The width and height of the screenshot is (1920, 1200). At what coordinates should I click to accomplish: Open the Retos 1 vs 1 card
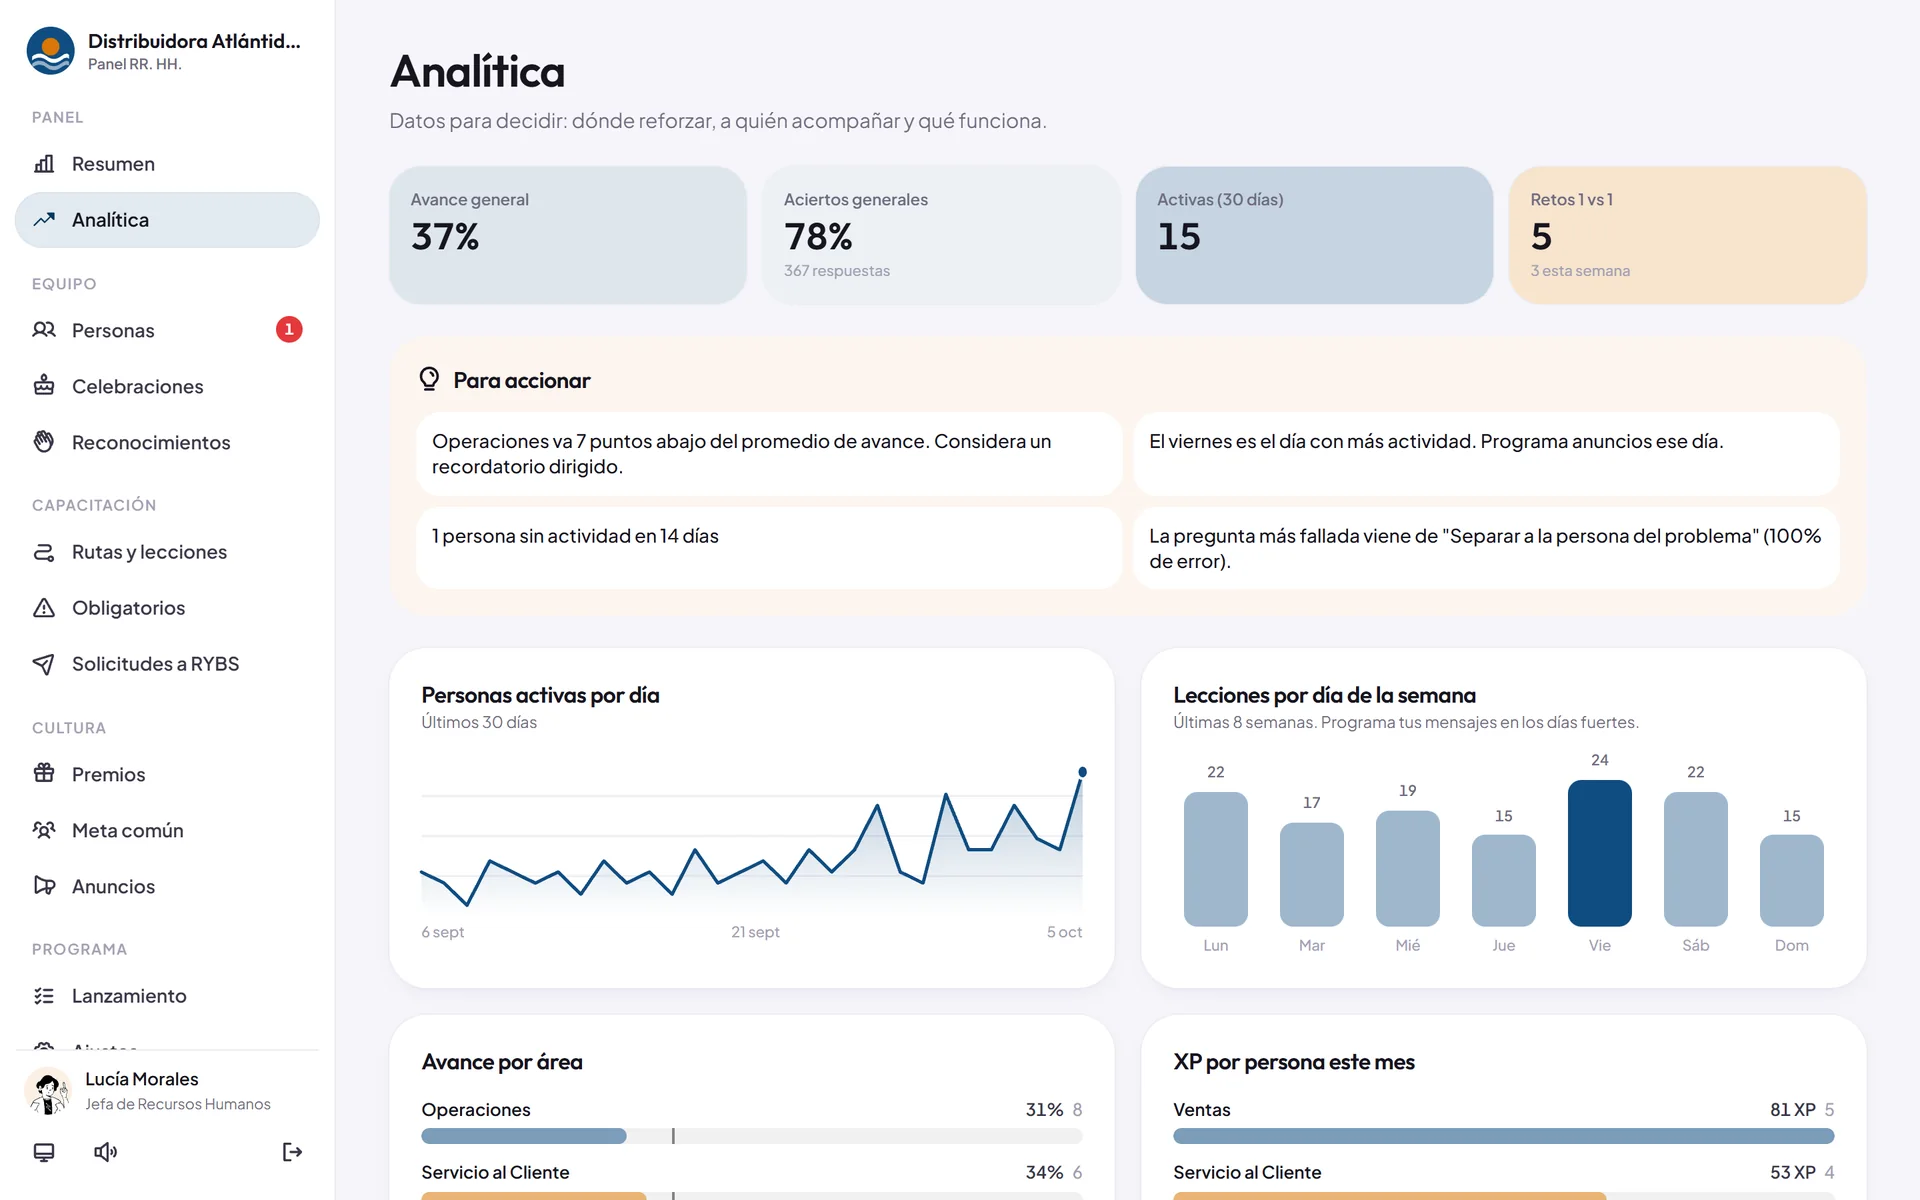point(1687,235)
